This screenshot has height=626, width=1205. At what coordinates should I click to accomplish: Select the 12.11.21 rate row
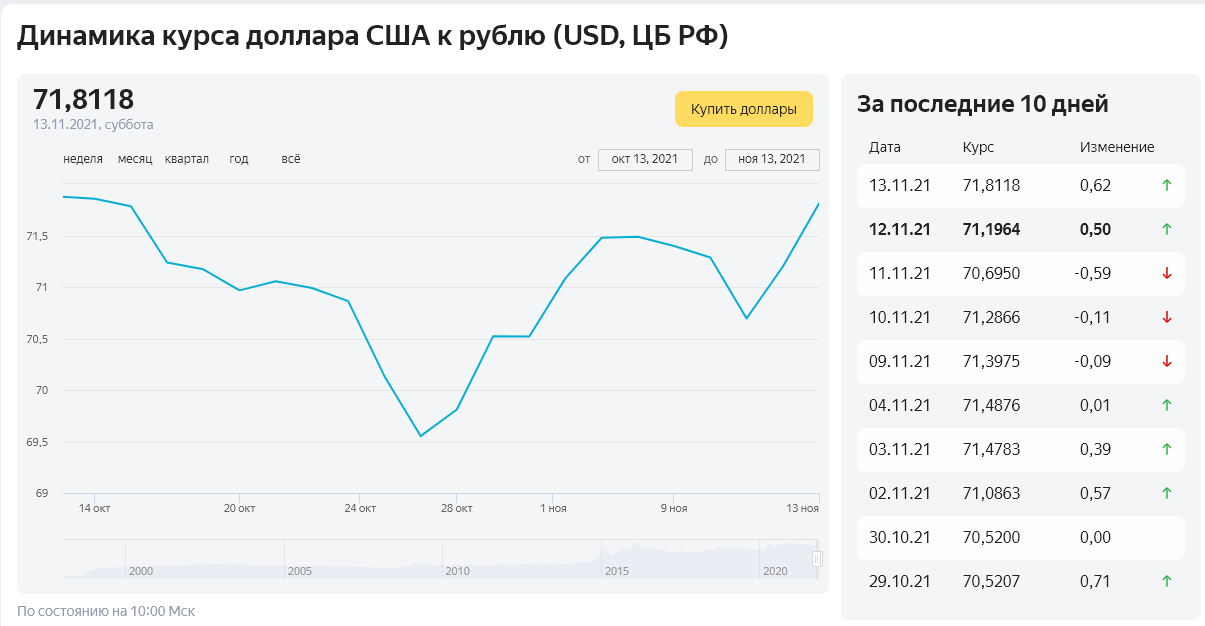click(x=1020, y=229)
